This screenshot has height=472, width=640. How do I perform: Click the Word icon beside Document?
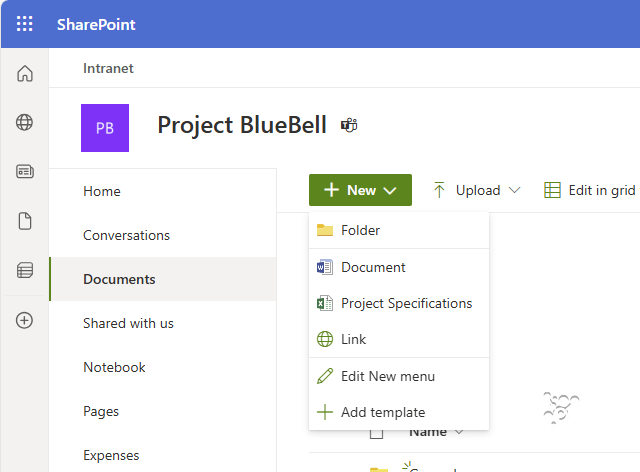click(x=325, y=267)
